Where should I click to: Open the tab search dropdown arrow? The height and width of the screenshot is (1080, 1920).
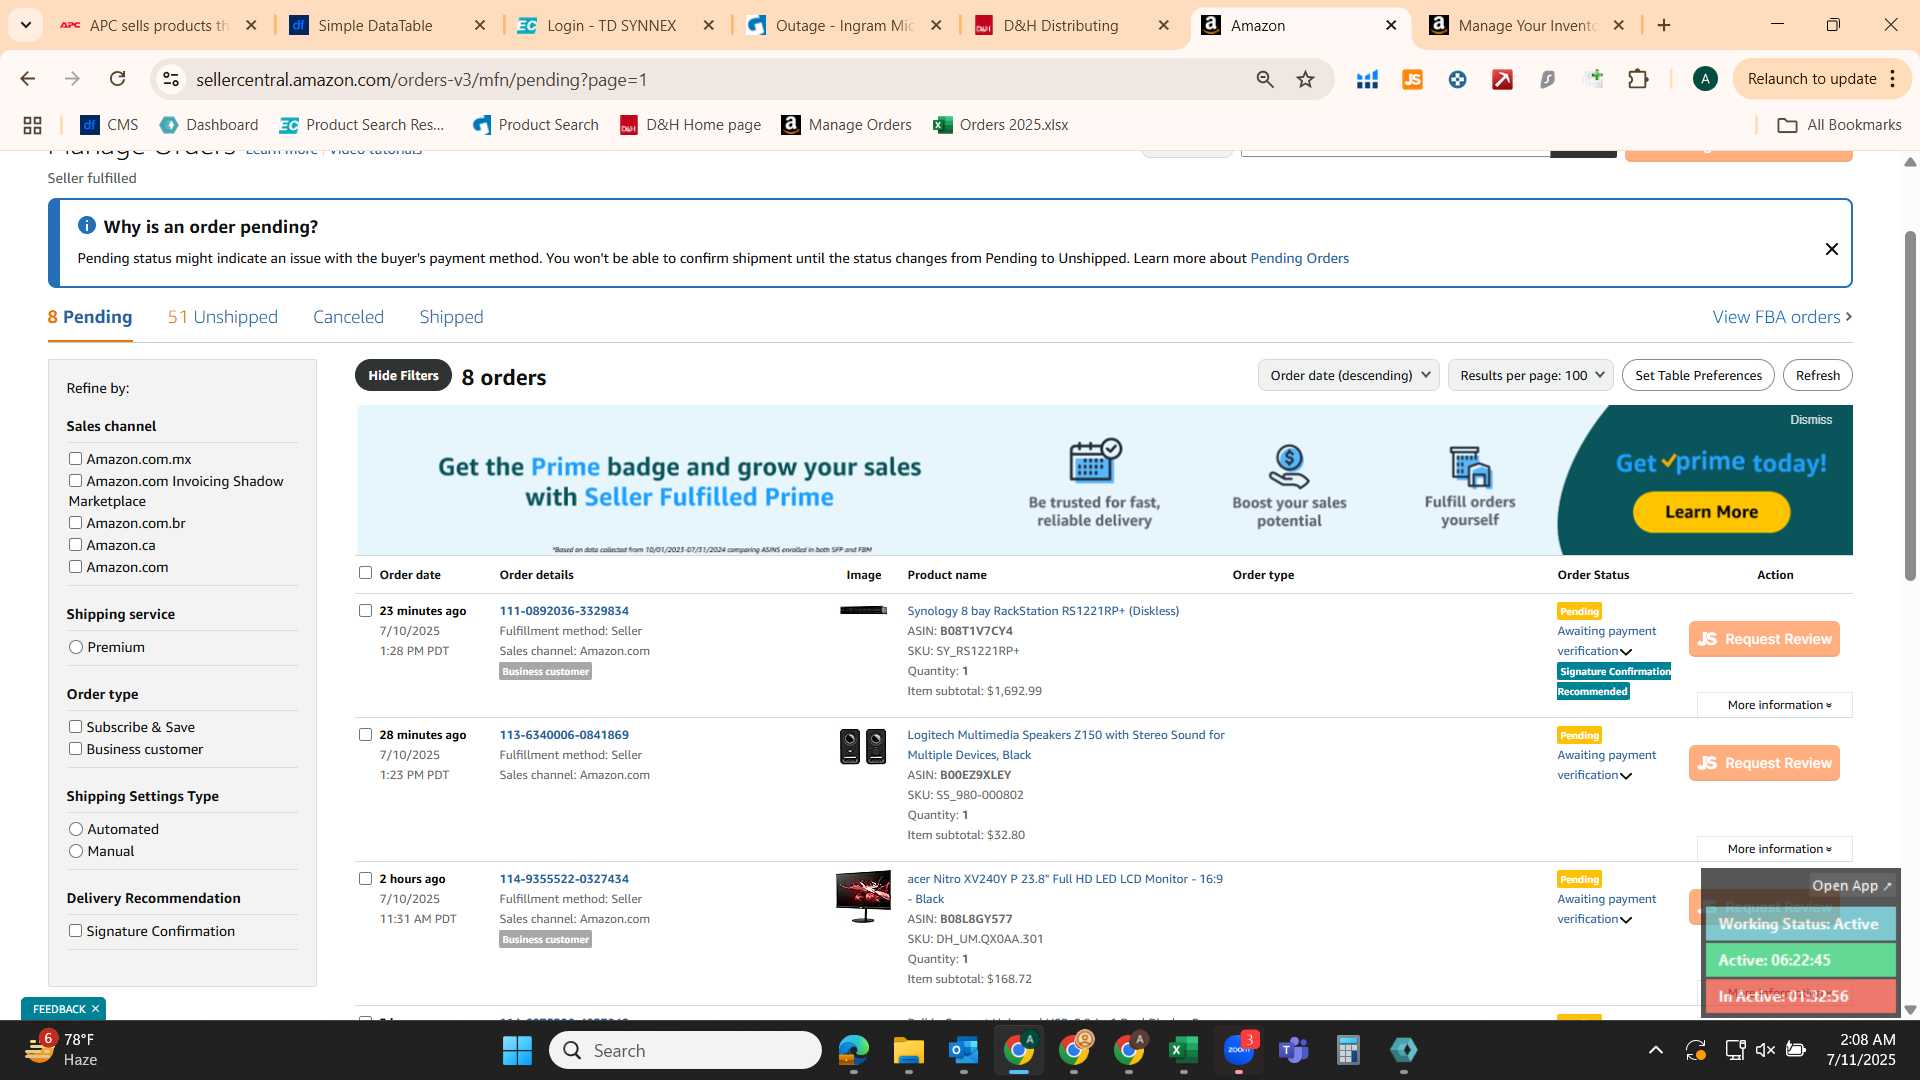[25, 25]
